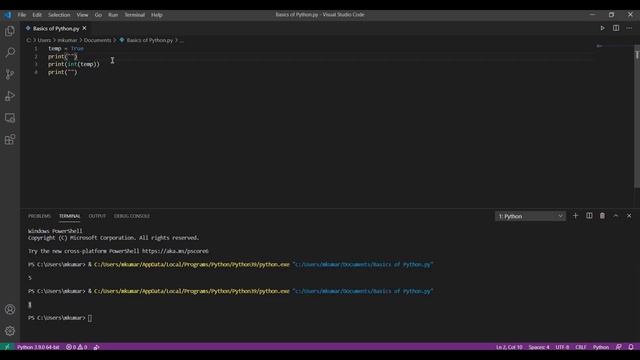Open the Run menu

click(113, 15)
